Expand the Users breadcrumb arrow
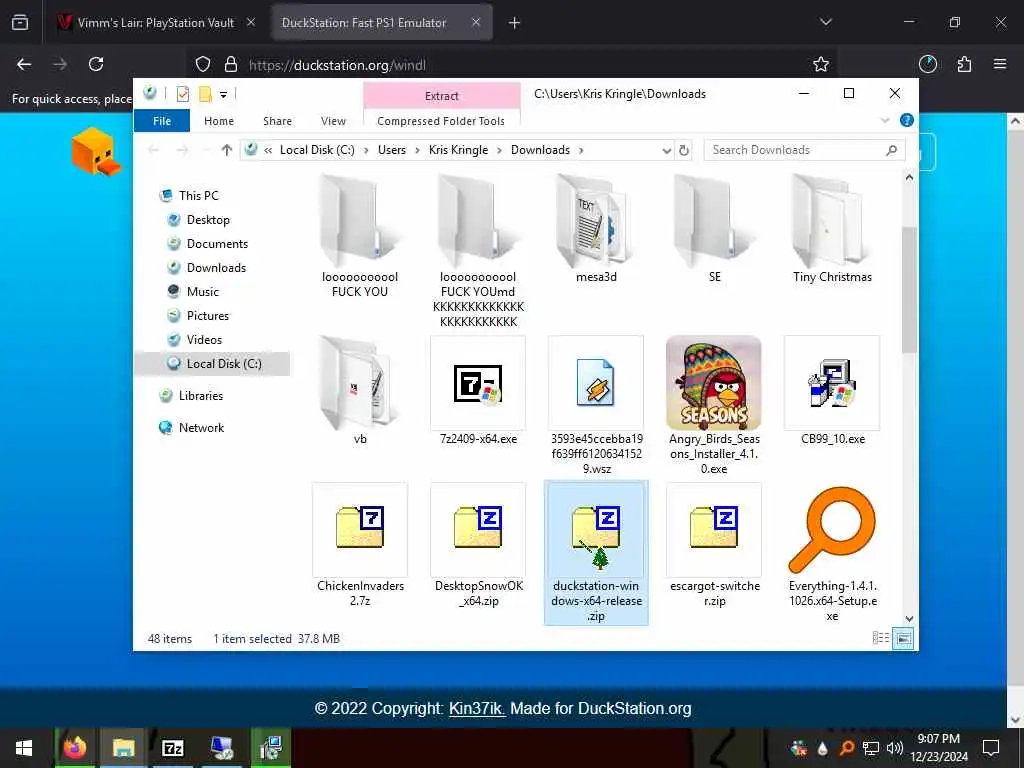Viewport: 1024px width, 768px height. [417, 150]
